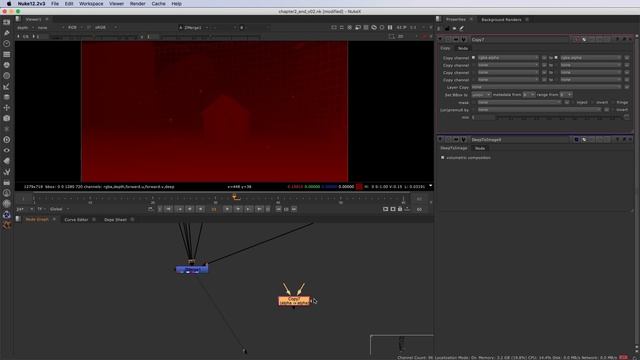
Task: Open the Time nodes toolbar menu
Action: (7, 43)
